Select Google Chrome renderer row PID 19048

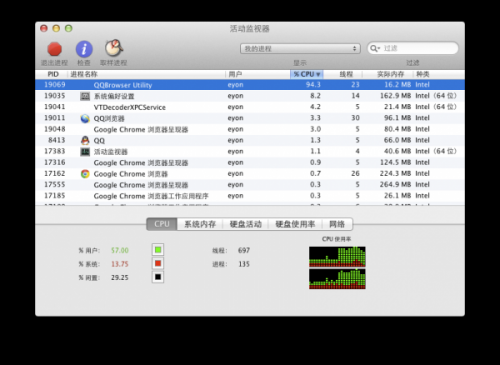pos(250,129)
